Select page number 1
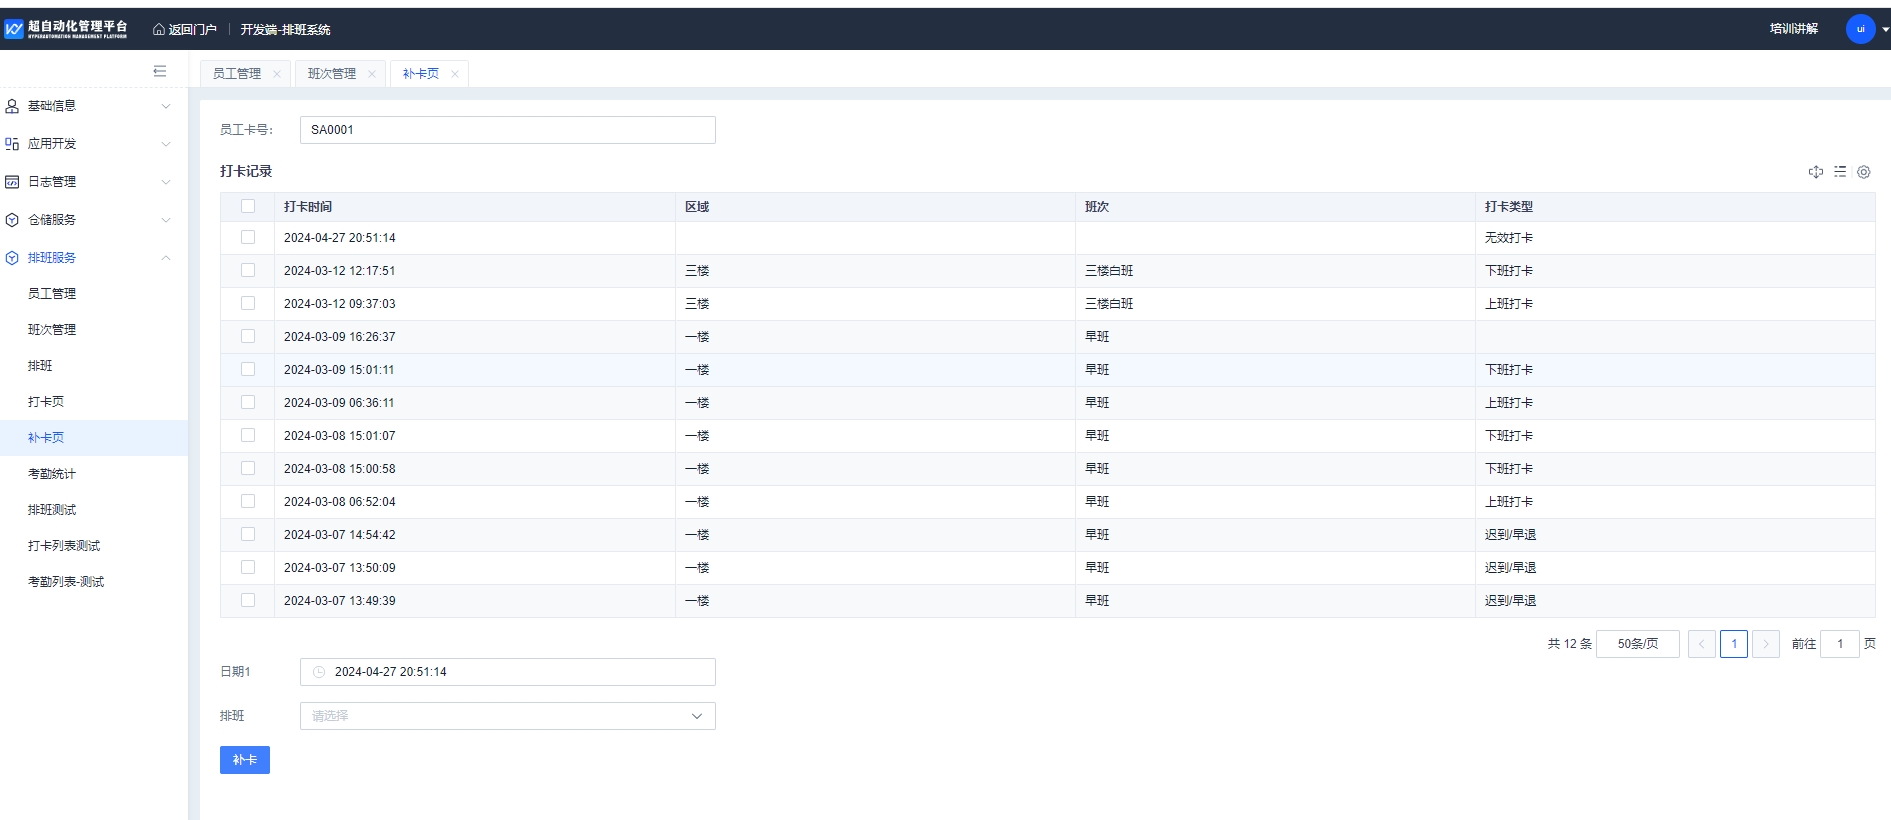 point(1734,644)
